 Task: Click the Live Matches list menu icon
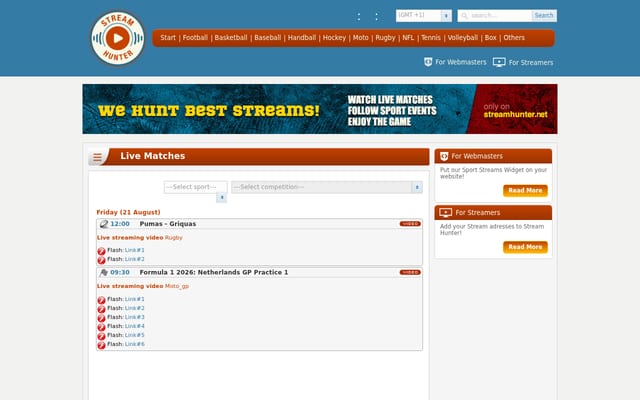point(97,157)
